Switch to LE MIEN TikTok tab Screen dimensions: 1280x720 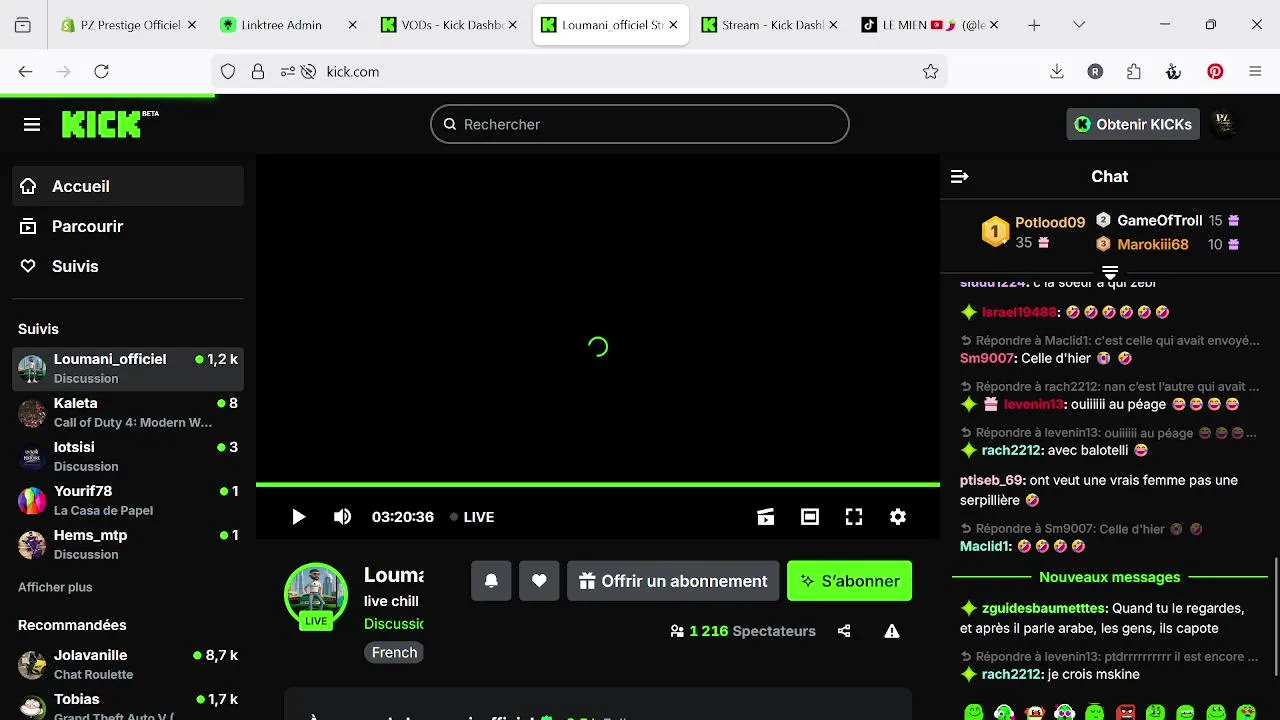pyautogui.click(x=931, y=25)
